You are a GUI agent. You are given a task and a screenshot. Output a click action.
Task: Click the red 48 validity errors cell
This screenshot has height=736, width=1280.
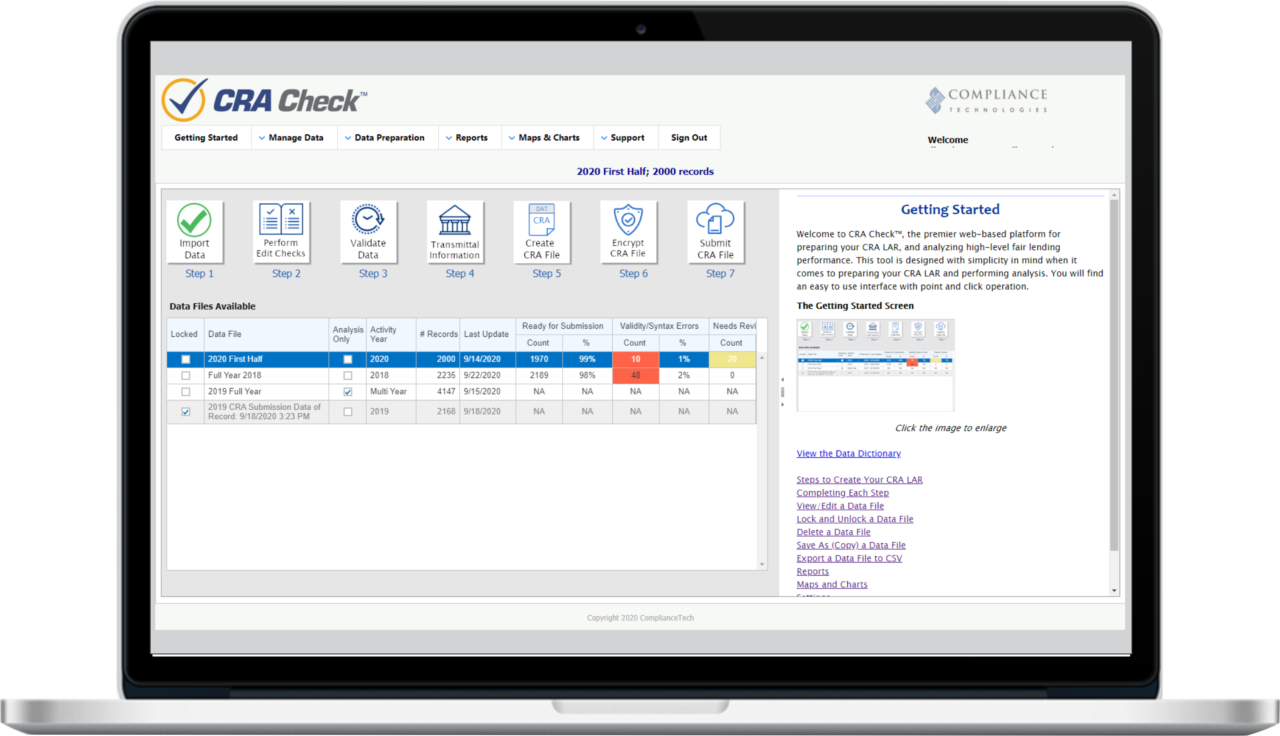pos(635,376)
